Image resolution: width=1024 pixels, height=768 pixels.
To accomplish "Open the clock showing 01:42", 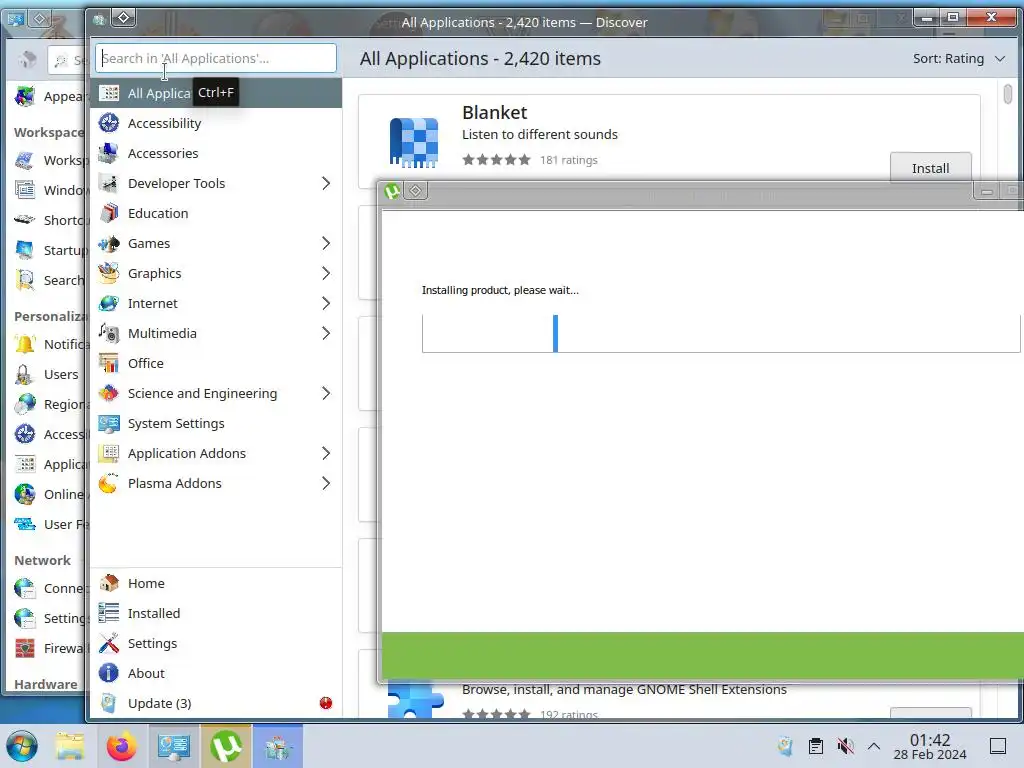I will pos(930,746).
